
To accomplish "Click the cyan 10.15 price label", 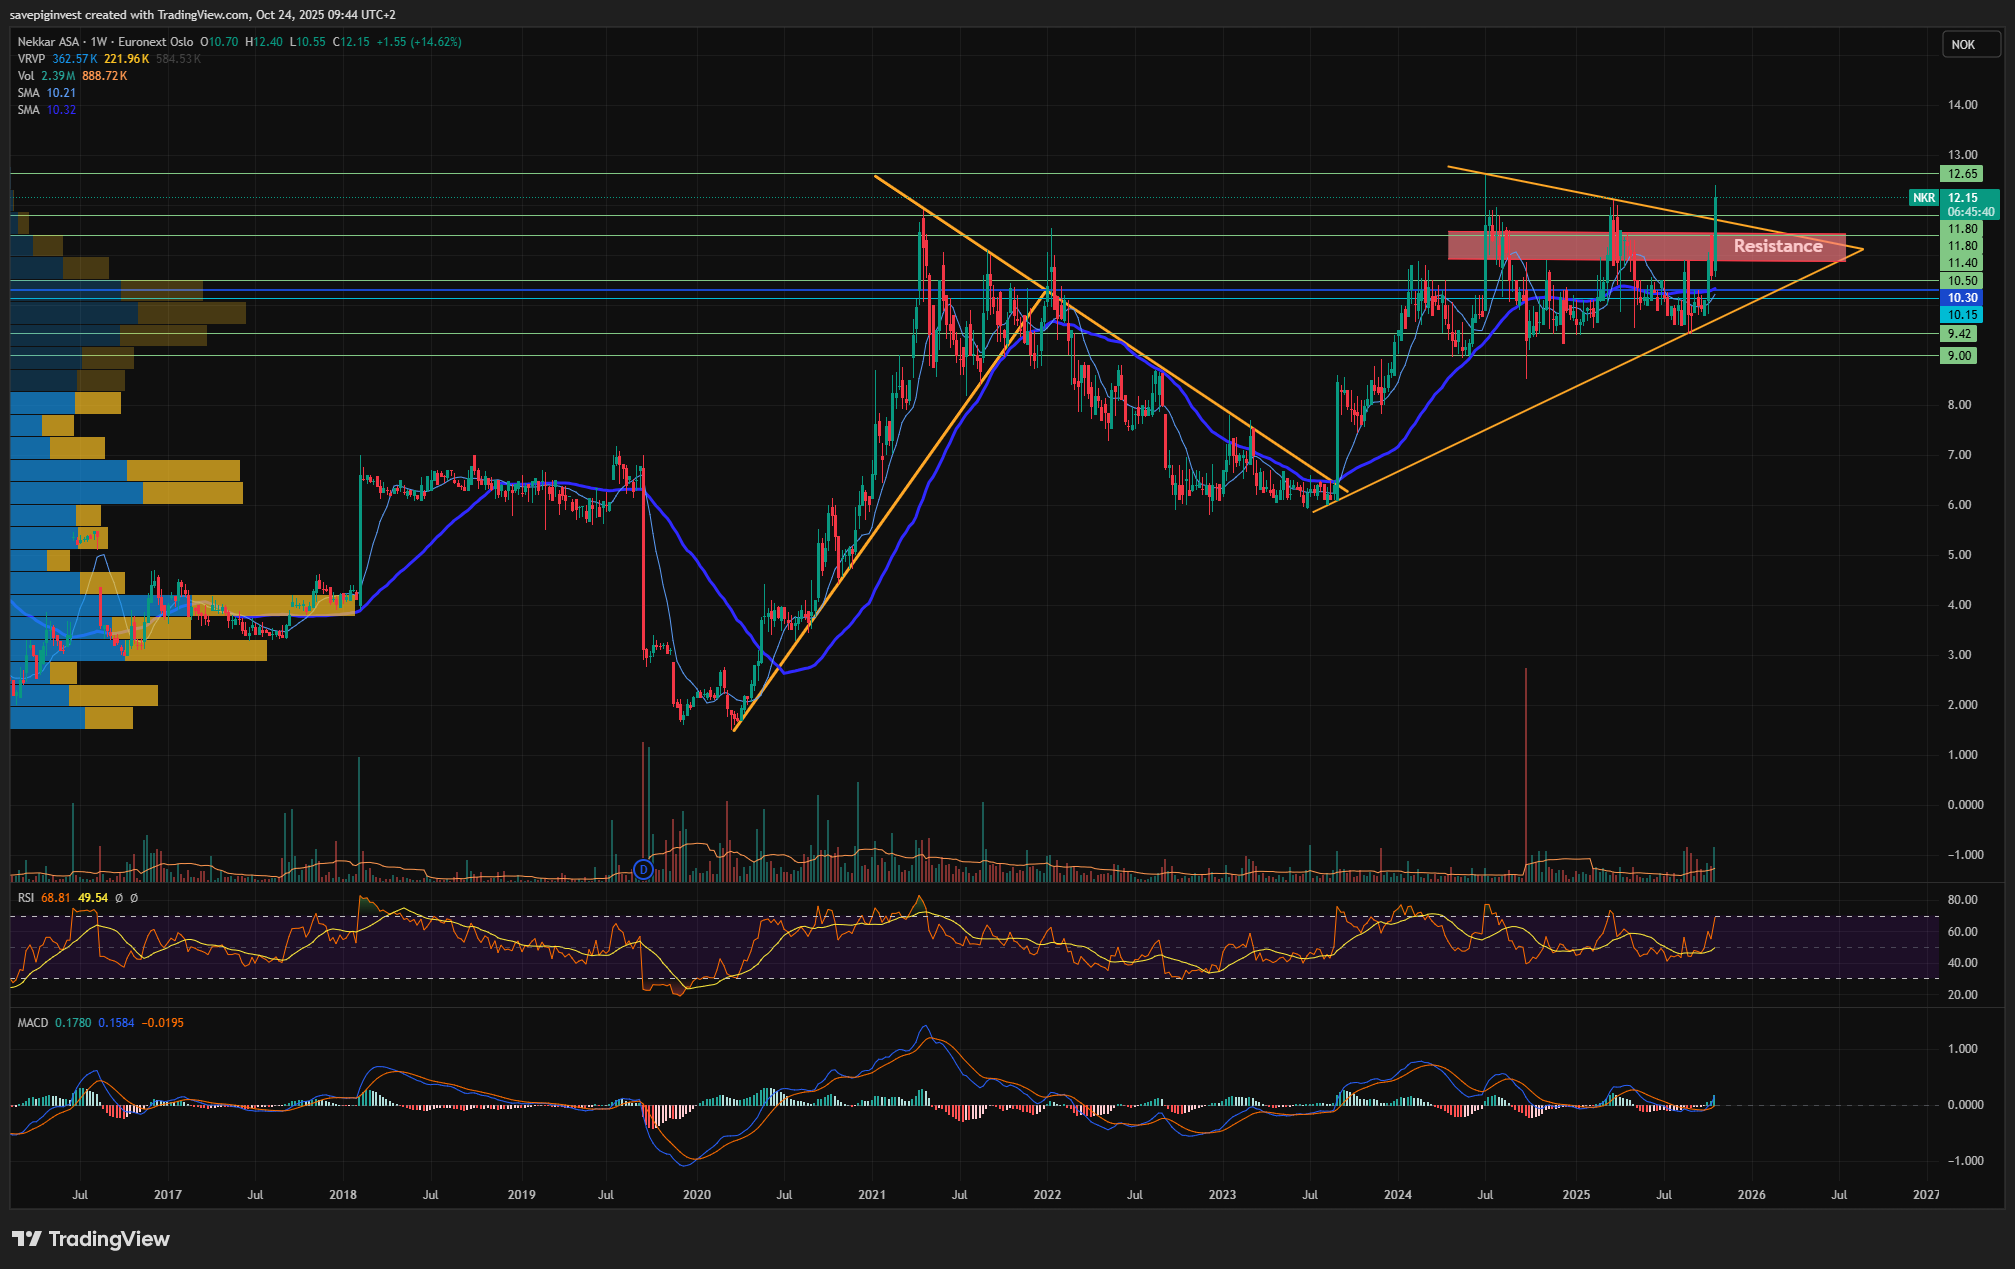I will click(1962, 315).
